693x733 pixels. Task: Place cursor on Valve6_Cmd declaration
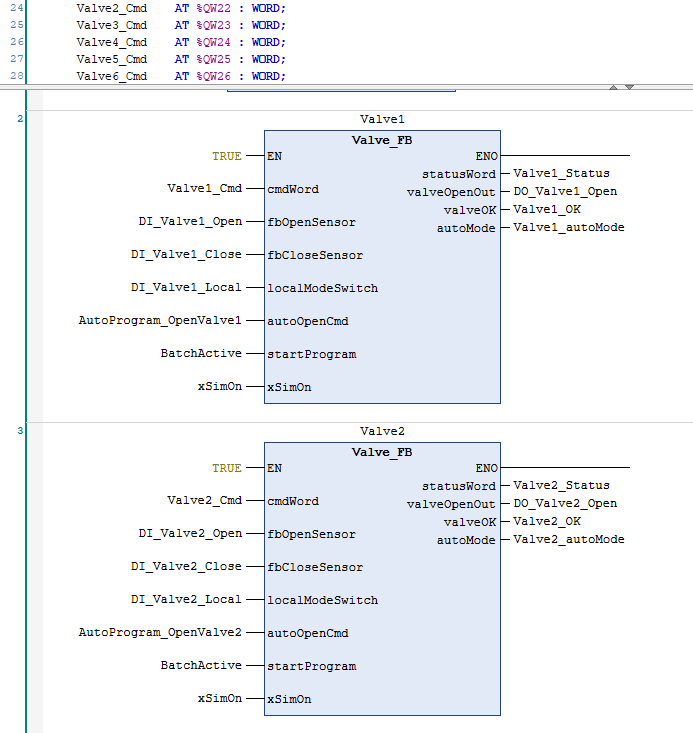tap(112, 76)
